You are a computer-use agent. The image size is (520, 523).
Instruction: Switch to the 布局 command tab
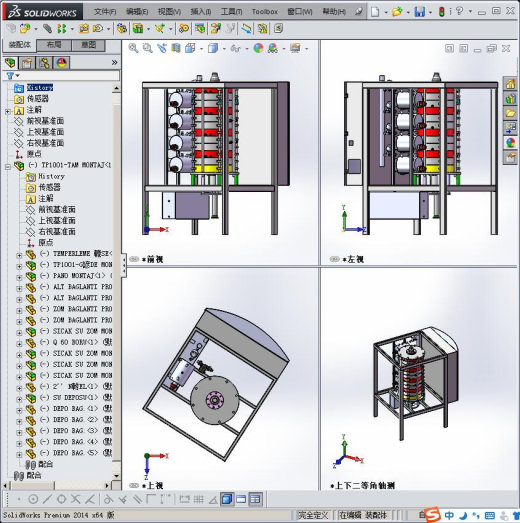pos(54,45)
